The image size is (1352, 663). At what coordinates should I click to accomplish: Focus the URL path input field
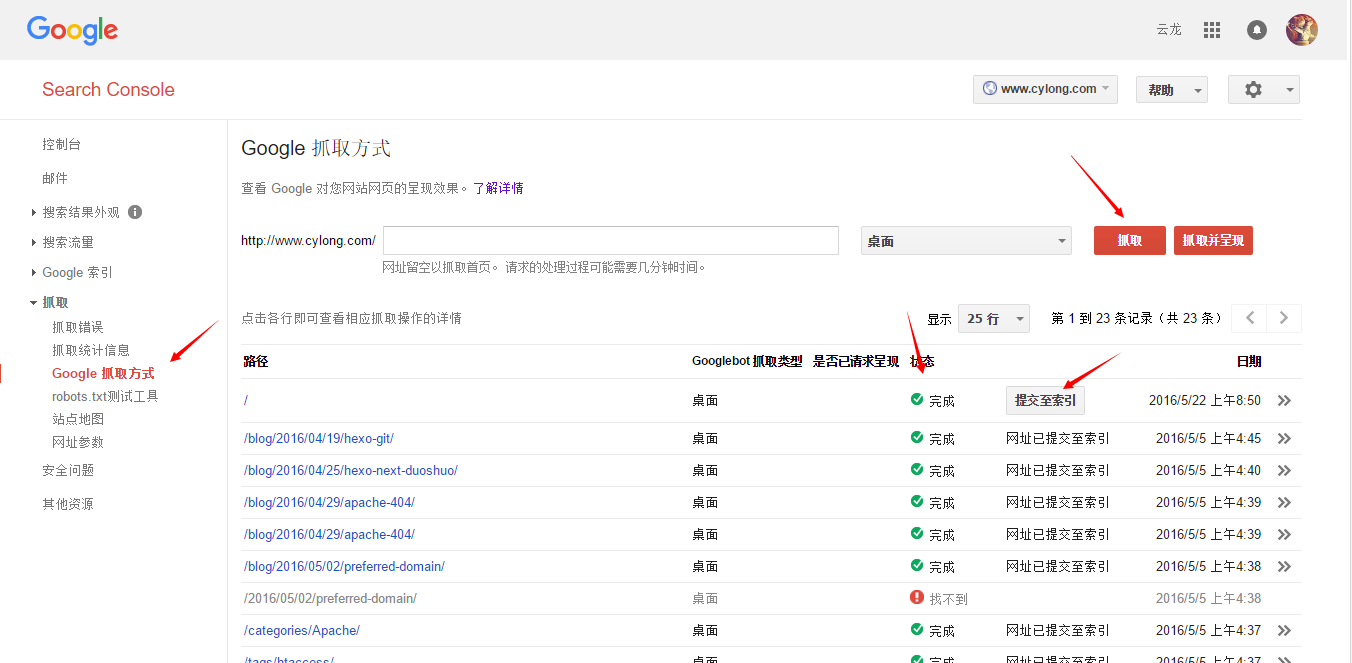(x=611, y=241)
